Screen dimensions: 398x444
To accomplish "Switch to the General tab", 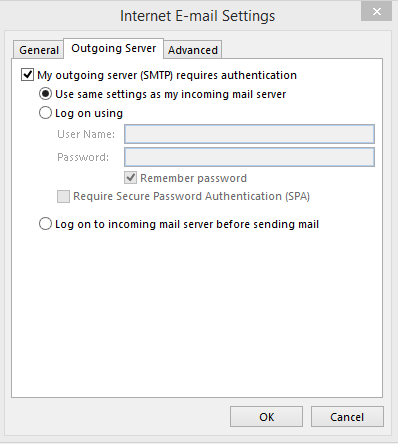I will pyautogui.click(x=39, y=50).
